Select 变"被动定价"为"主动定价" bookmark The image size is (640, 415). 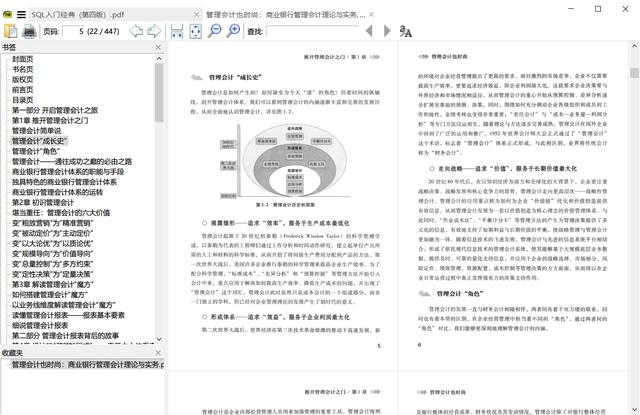pyautogui.click(x=53, y=233)
